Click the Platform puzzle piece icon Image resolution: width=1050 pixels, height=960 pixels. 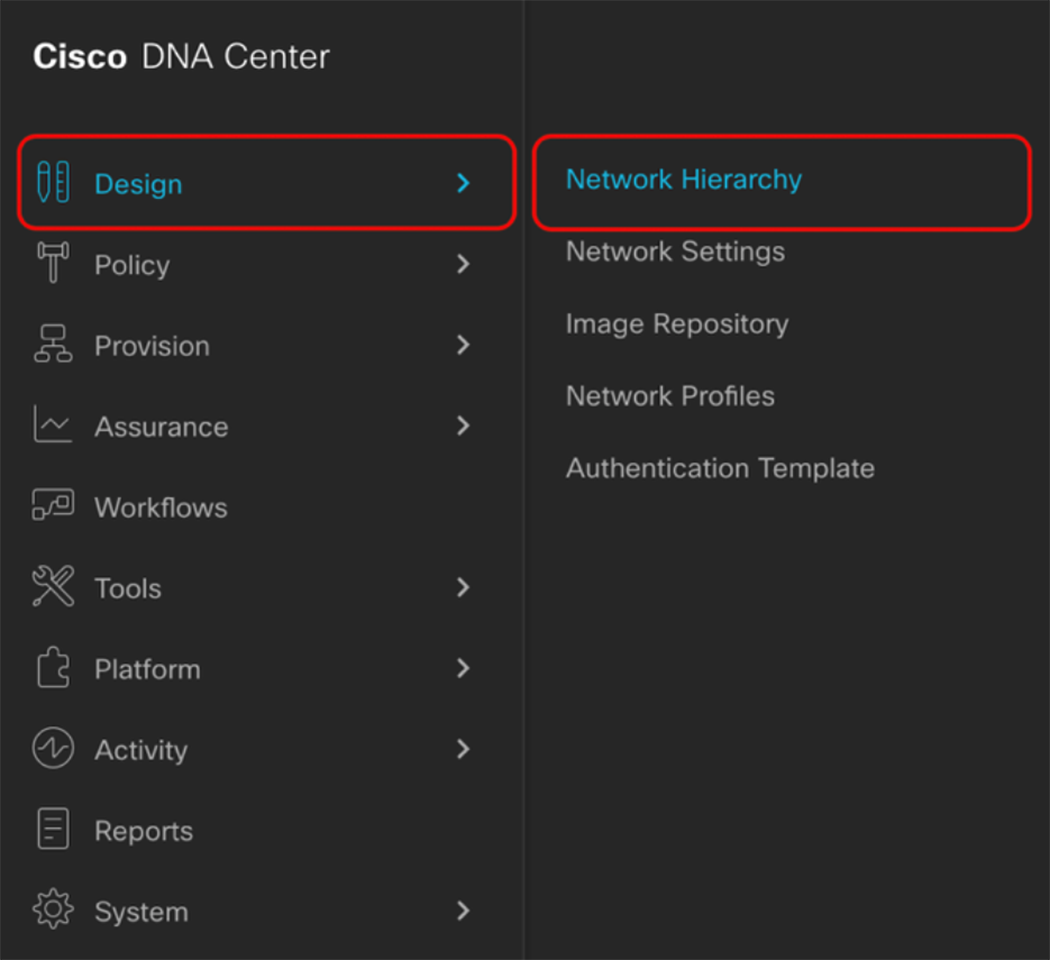tap(53, 667)
